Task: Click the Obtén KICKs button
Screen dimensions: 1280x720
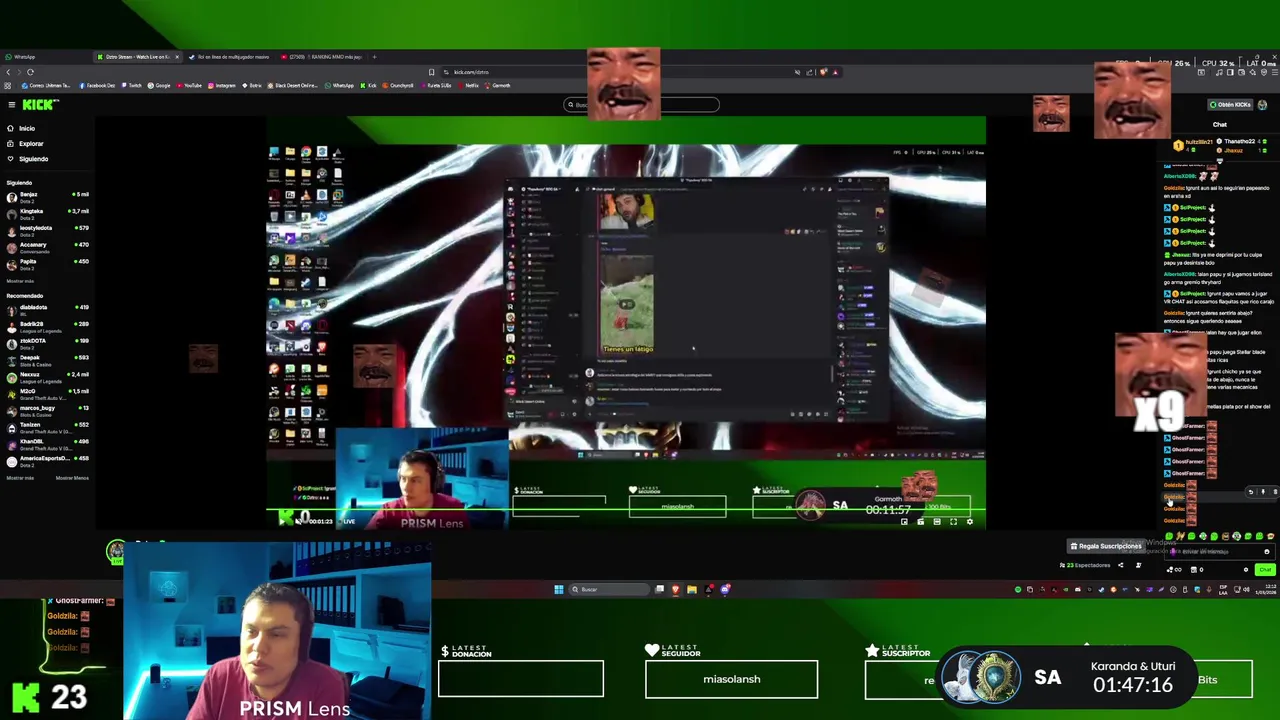Action: (1229, 104)
